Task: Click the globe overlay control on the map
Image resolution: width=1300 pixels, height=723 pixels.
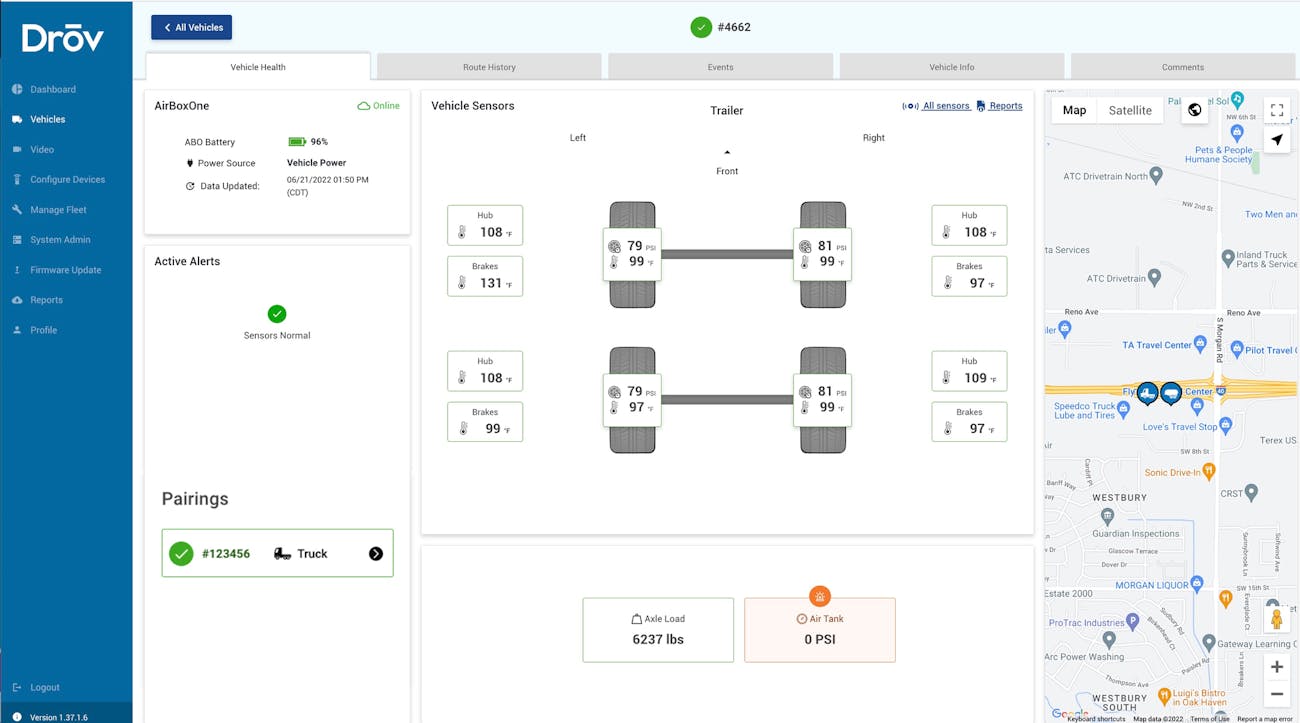Action: (1194, 110)
